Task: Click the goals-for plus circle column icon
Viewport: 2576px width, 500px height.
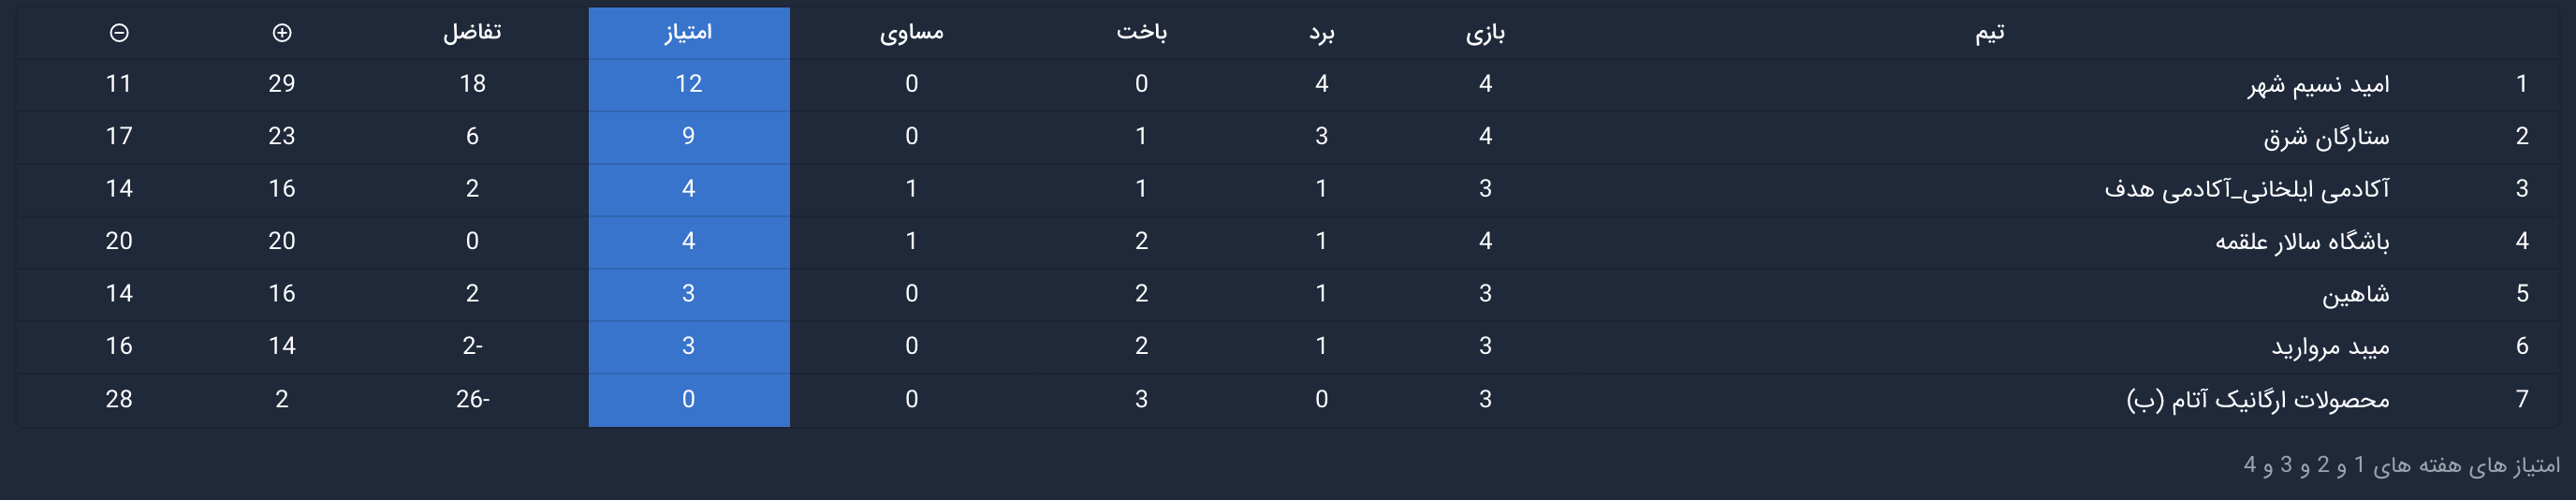Action: tap(282, 33)
